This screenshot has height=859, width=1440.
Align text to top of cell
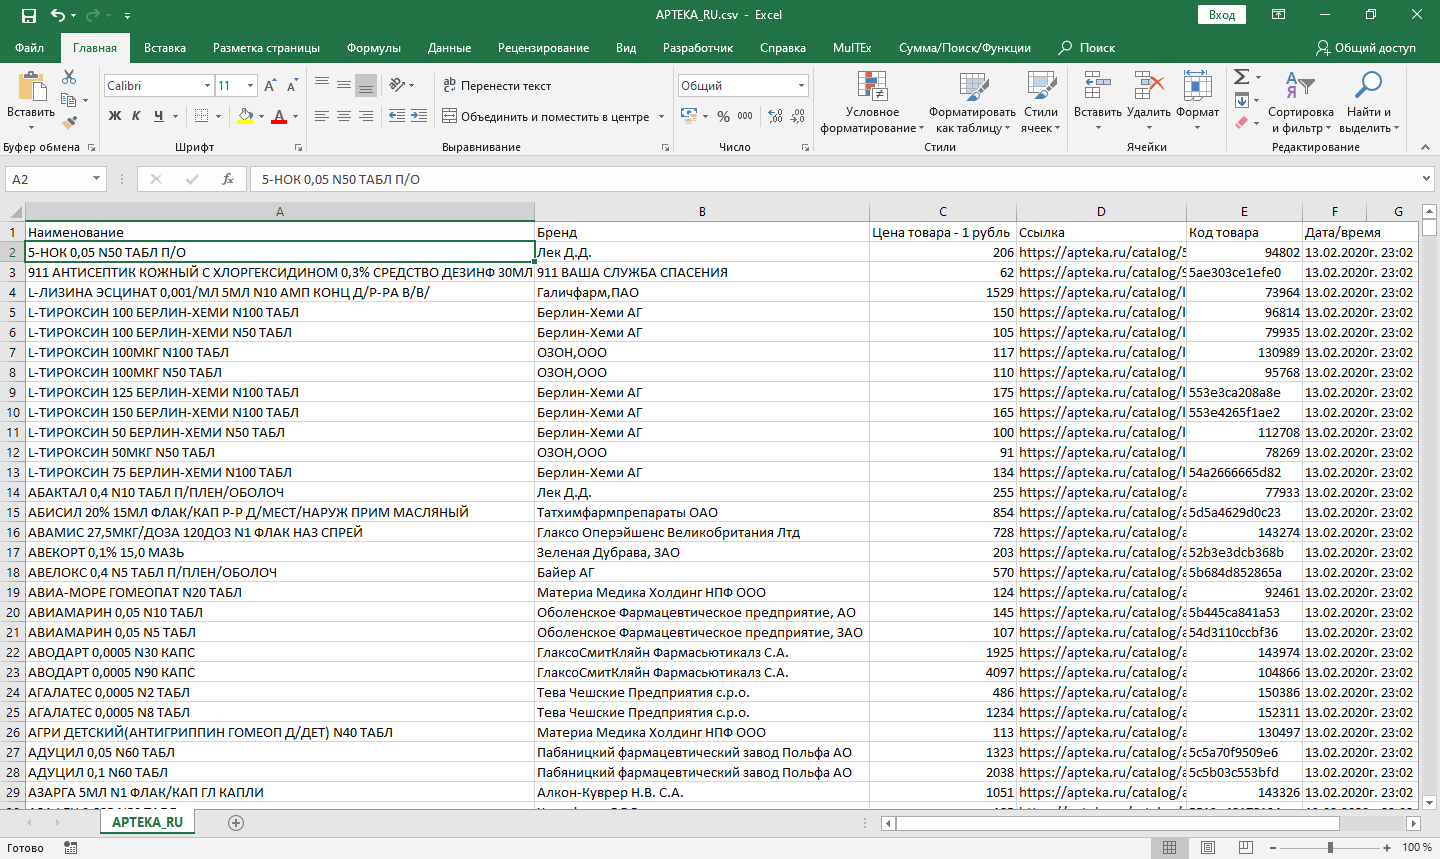pyautogui.click(x=322, y=85)
